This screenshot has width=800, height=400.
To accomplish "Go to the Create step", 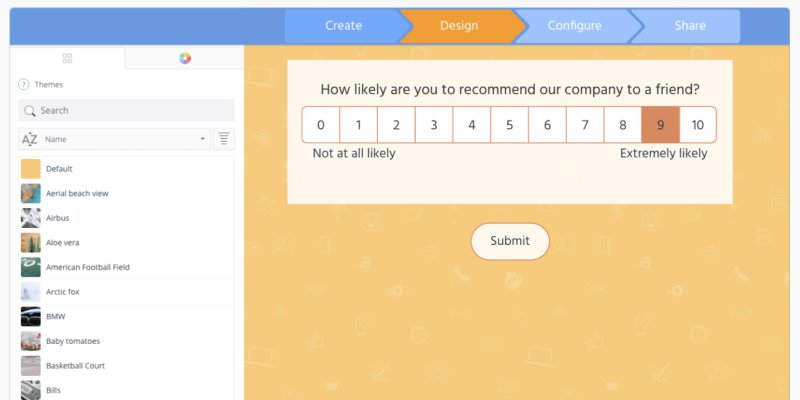I will click(343, 26).
